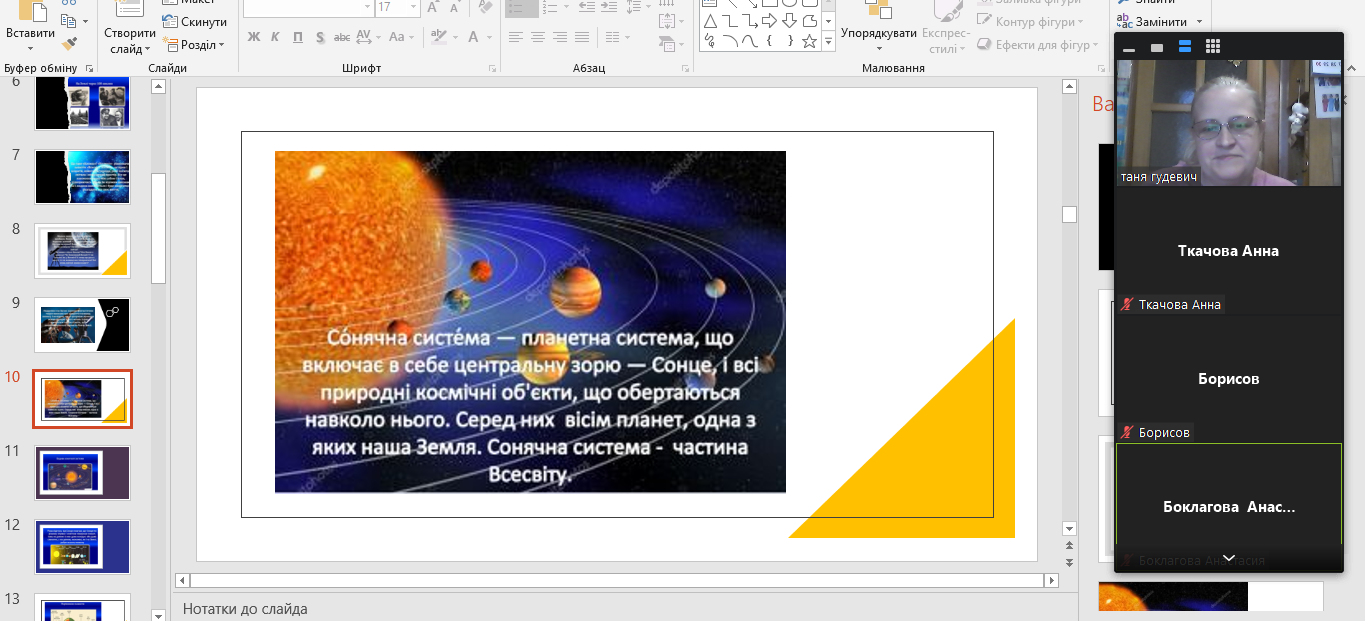Select the arc shape
The width and height of the screenshot is (1365, 621).
[x=730, y=41]
